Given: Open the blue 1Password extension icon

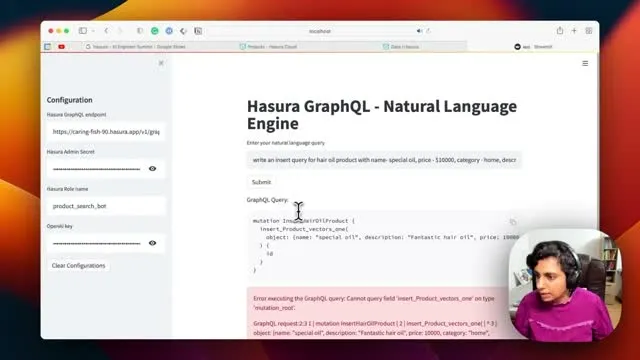Looking at the screenshot, I should 169,31.
